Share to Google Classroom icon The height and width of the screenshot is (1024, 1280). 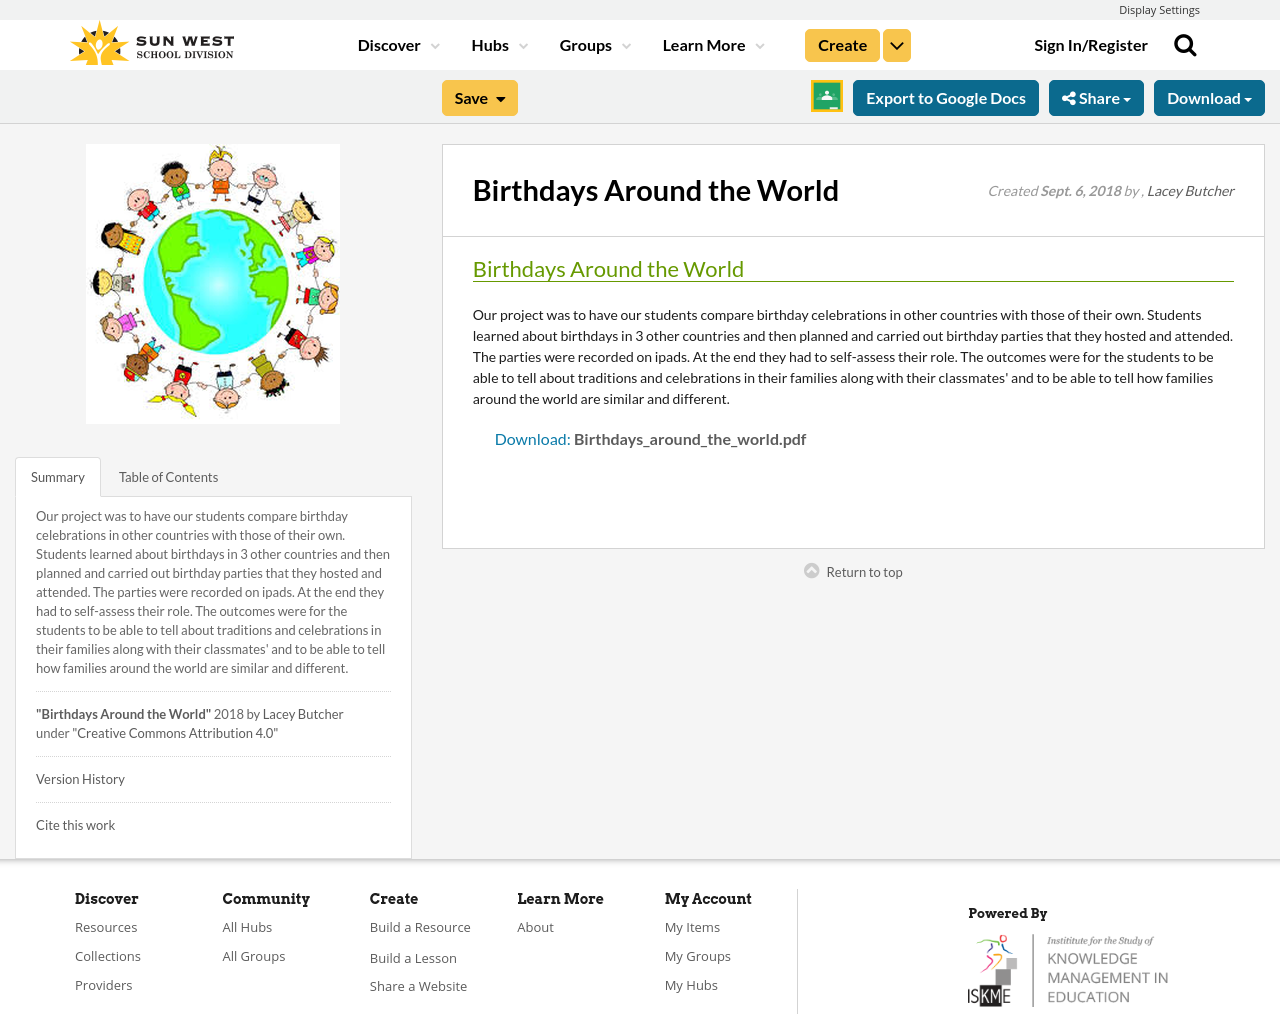(826, 96)
